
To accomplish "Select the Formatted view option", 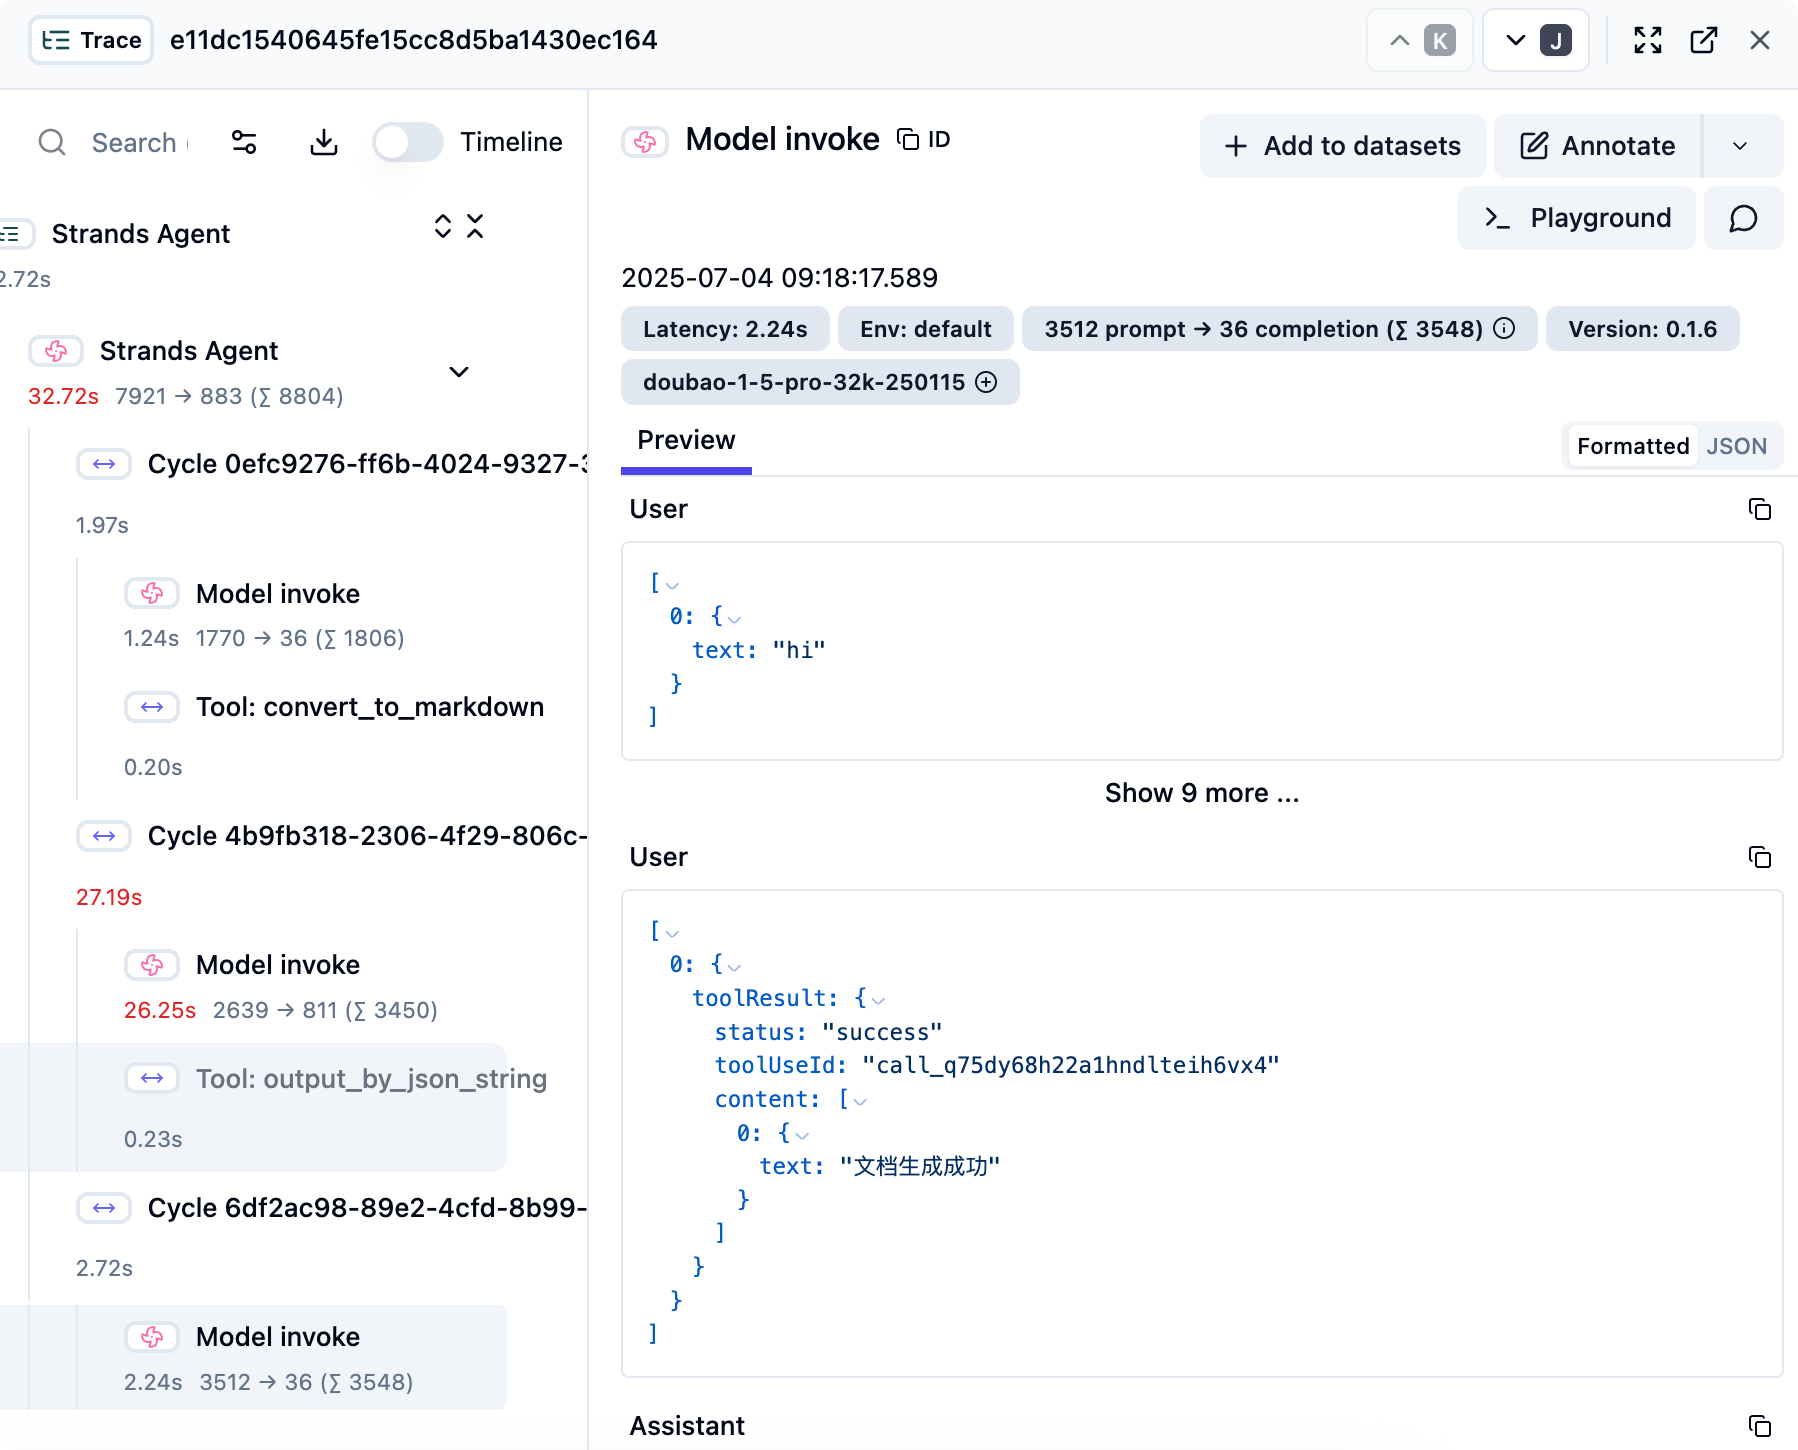I will (1632, 446).
